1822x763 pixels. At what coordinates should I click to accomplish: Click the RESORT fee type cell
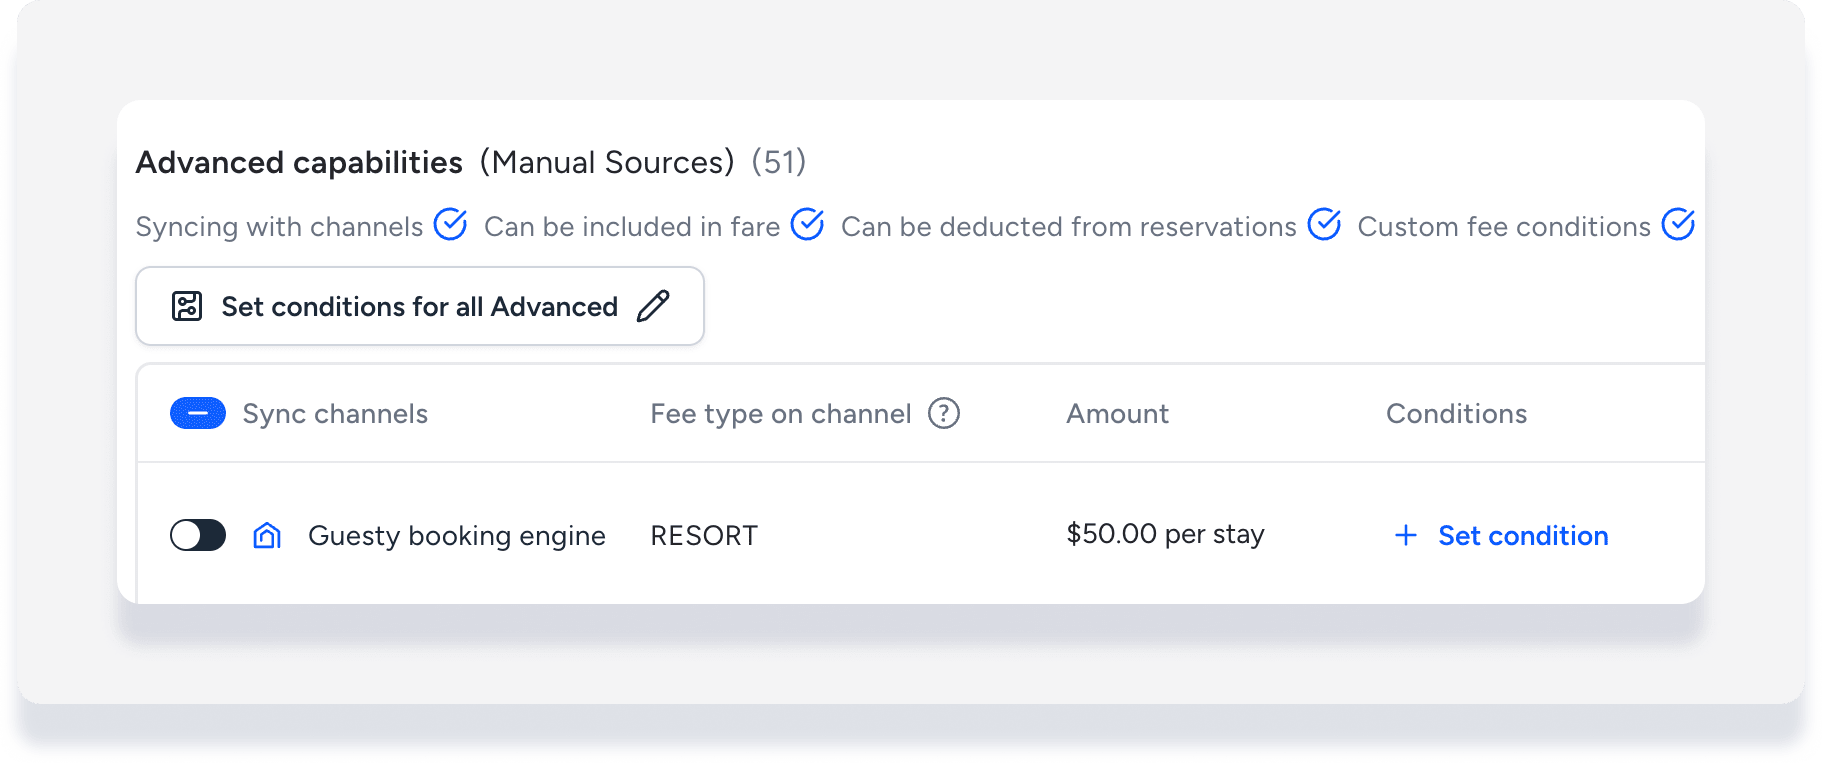pos(704,536)
